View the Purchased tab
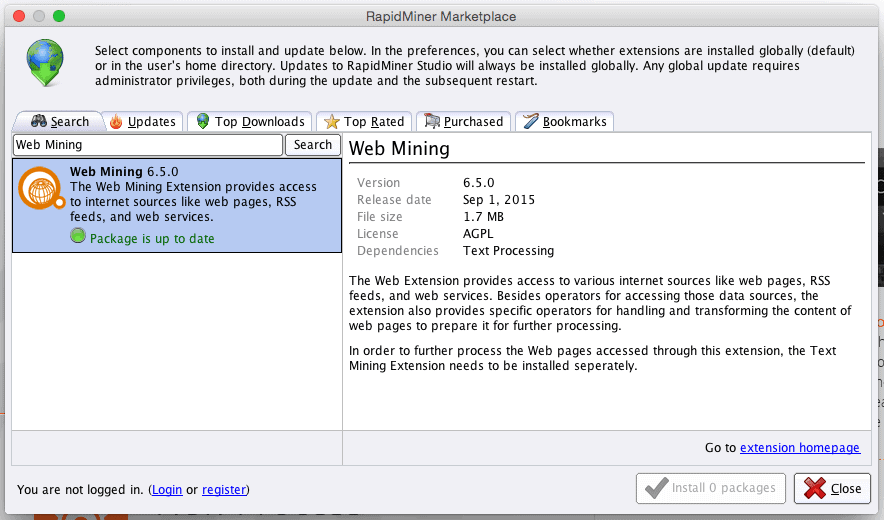This screenshot has height=520, width=884. pyautogui.click(x=463, y=121)
